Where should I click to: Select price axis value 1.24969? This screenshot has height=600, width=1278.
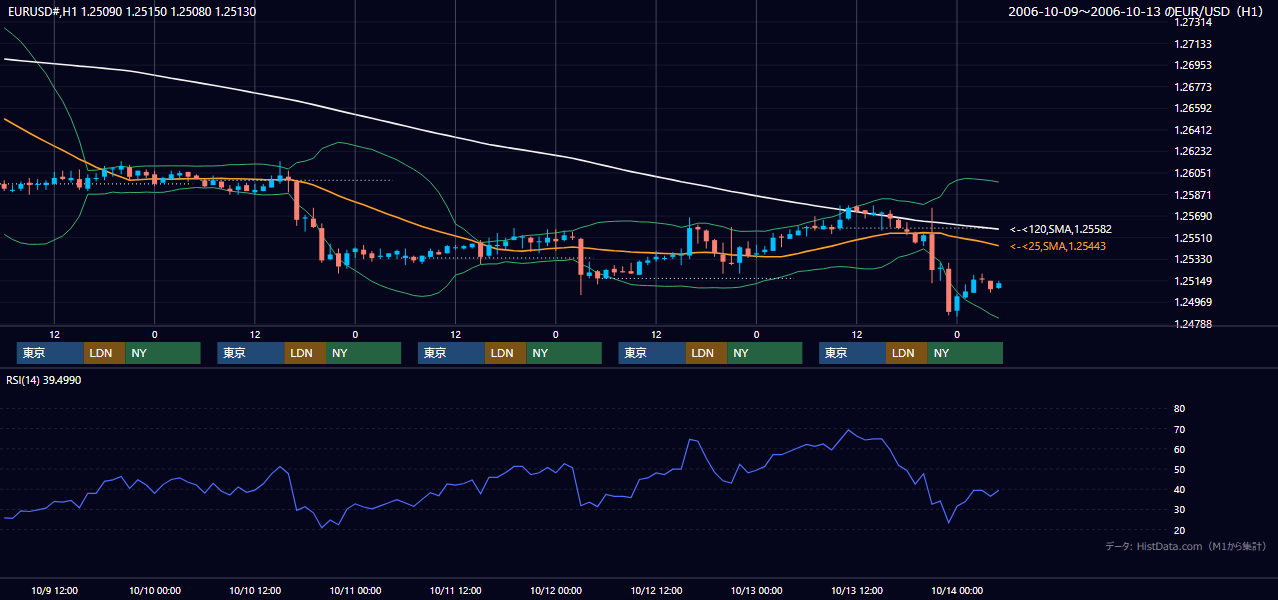pos(1193,302)
